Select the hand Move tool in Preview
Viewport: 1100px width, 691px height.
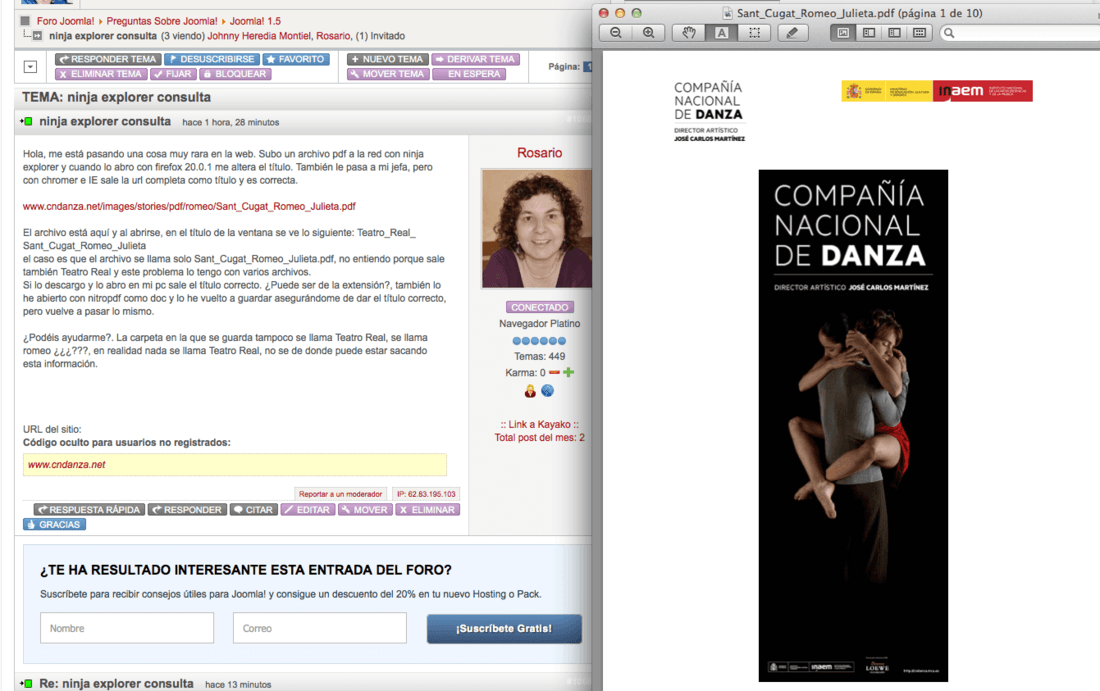(x=689, y=33)
